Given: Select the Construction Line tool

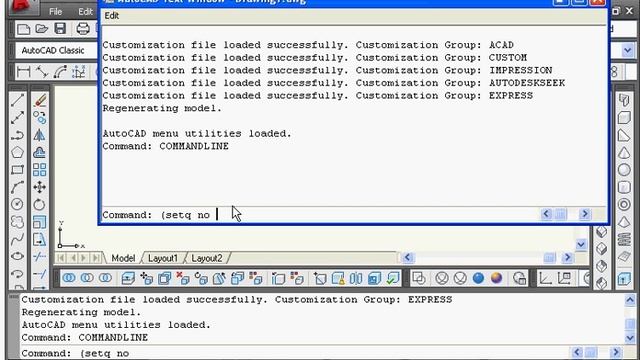Looking at the screenshot, I should (17, 118).
